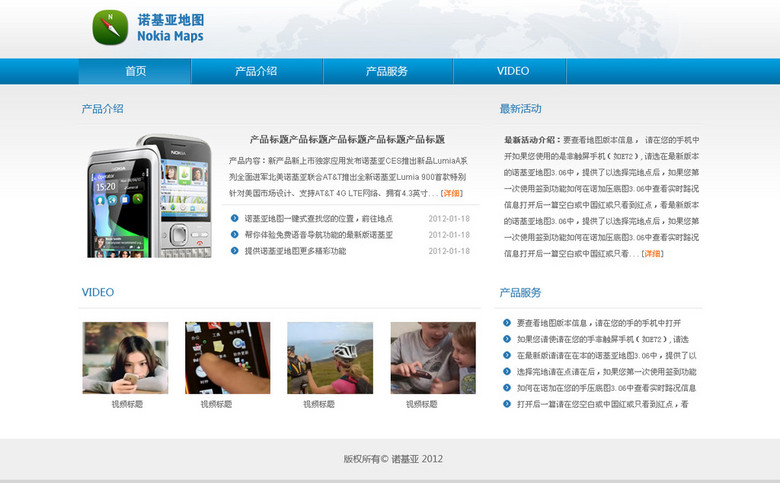
Task: Open service item 在是新版请请在在本的诺基亚地图3.06中
Action: click(606, 356)
